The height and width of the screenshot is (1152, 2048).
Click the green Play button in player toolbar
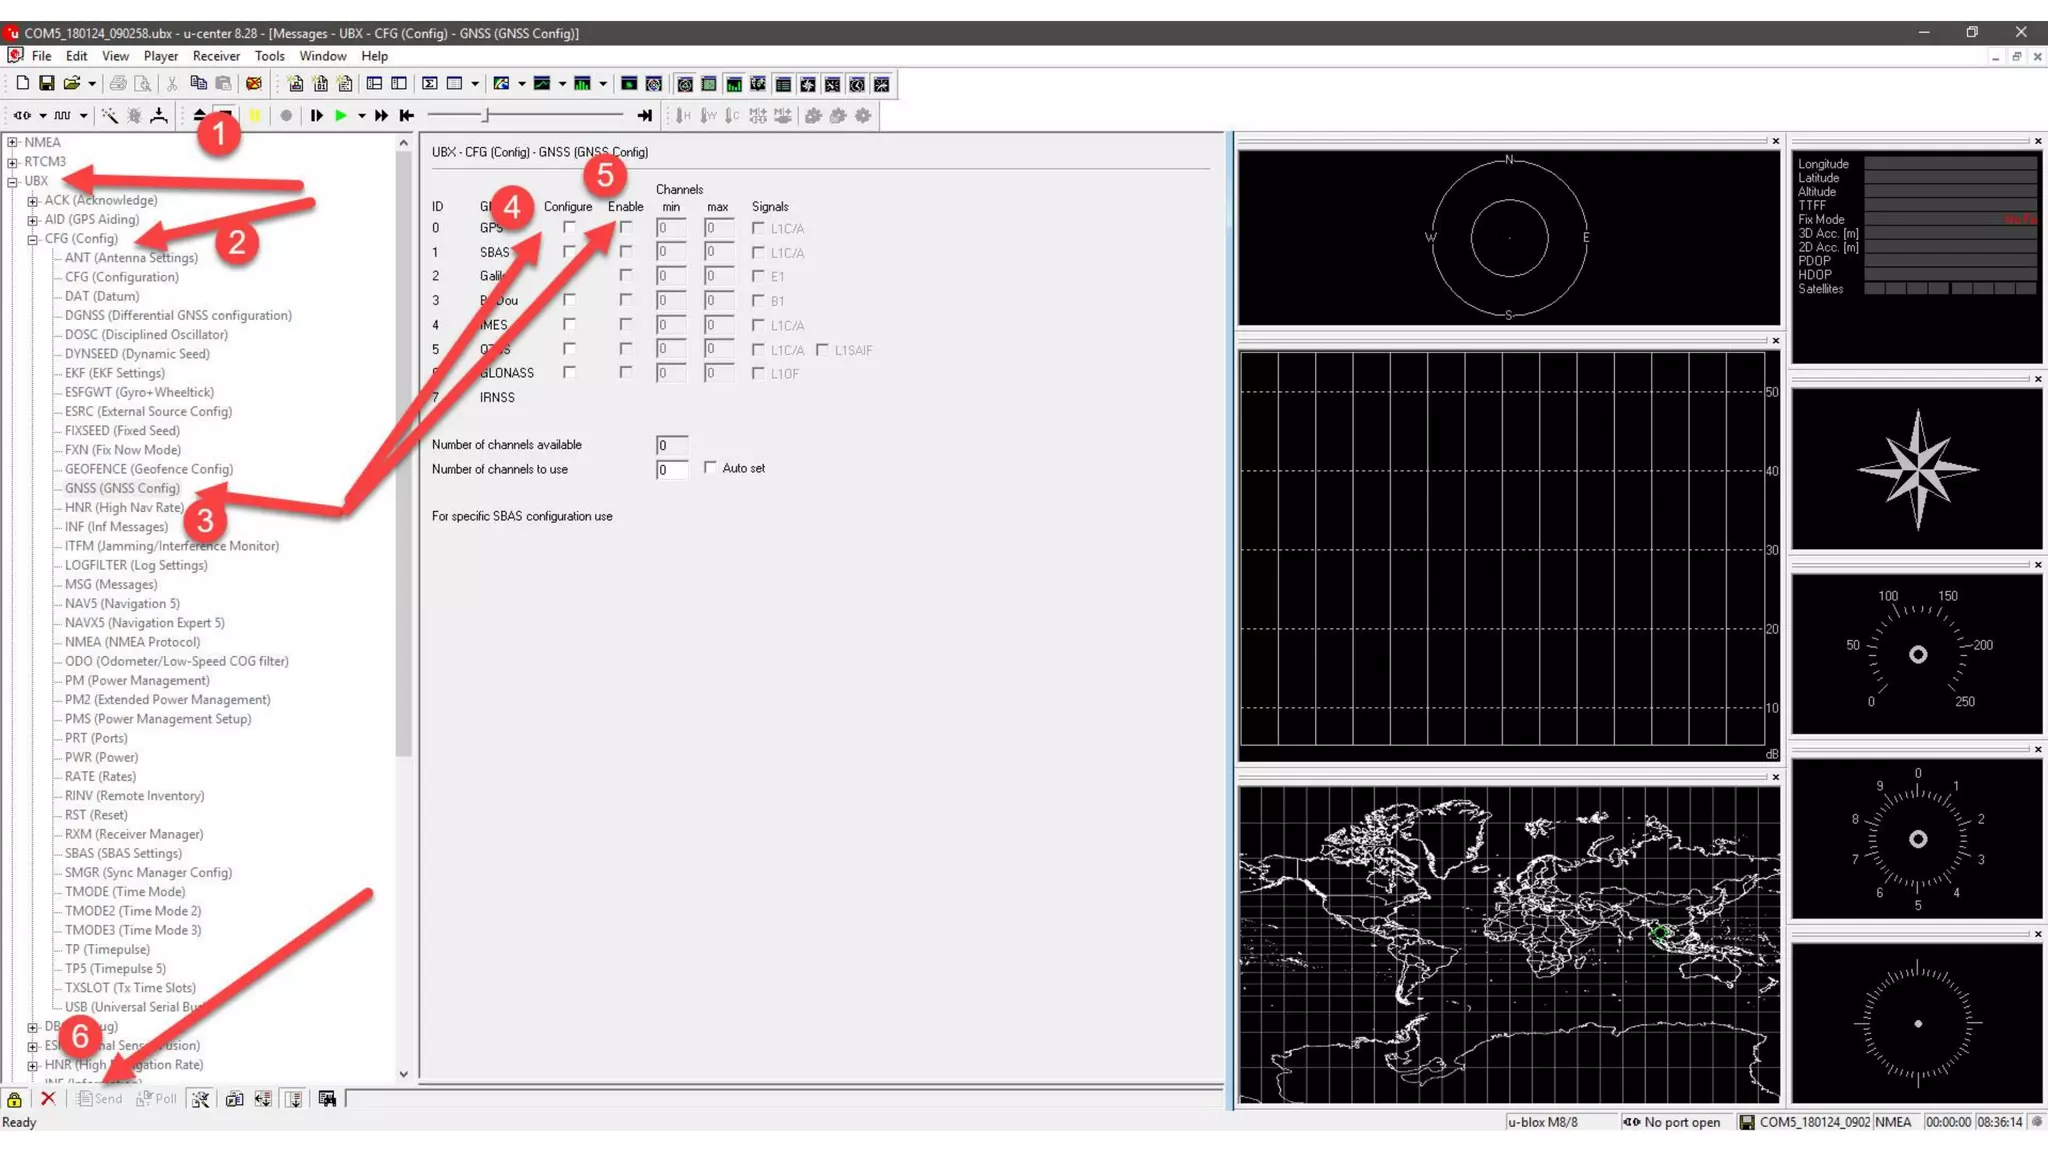(341, 116)
